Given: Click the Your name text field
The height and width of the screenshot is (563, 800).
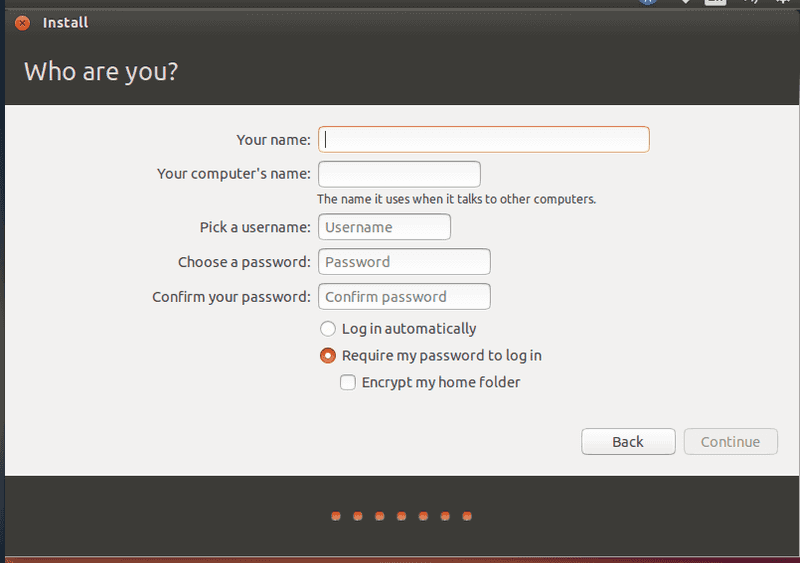Looking at the screenshot, I should (483, 139).
